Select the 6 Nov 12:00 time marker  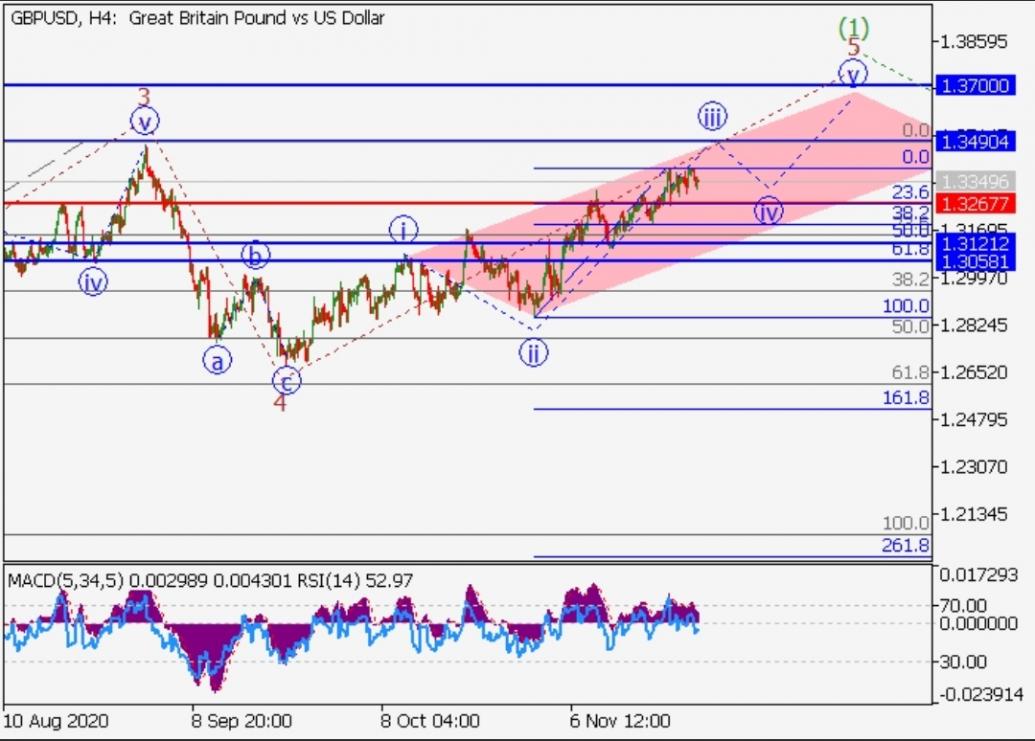click(x=619, y=720)
